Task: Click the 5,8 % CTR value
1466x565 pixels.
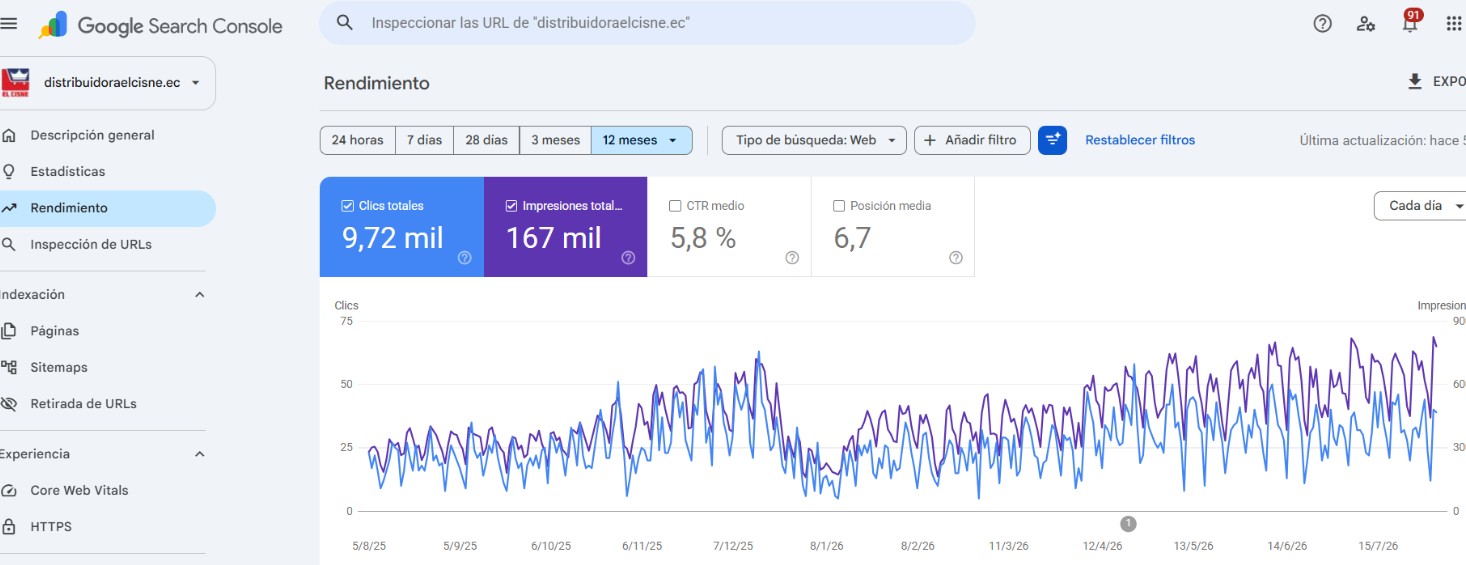Action: (703, 238)
